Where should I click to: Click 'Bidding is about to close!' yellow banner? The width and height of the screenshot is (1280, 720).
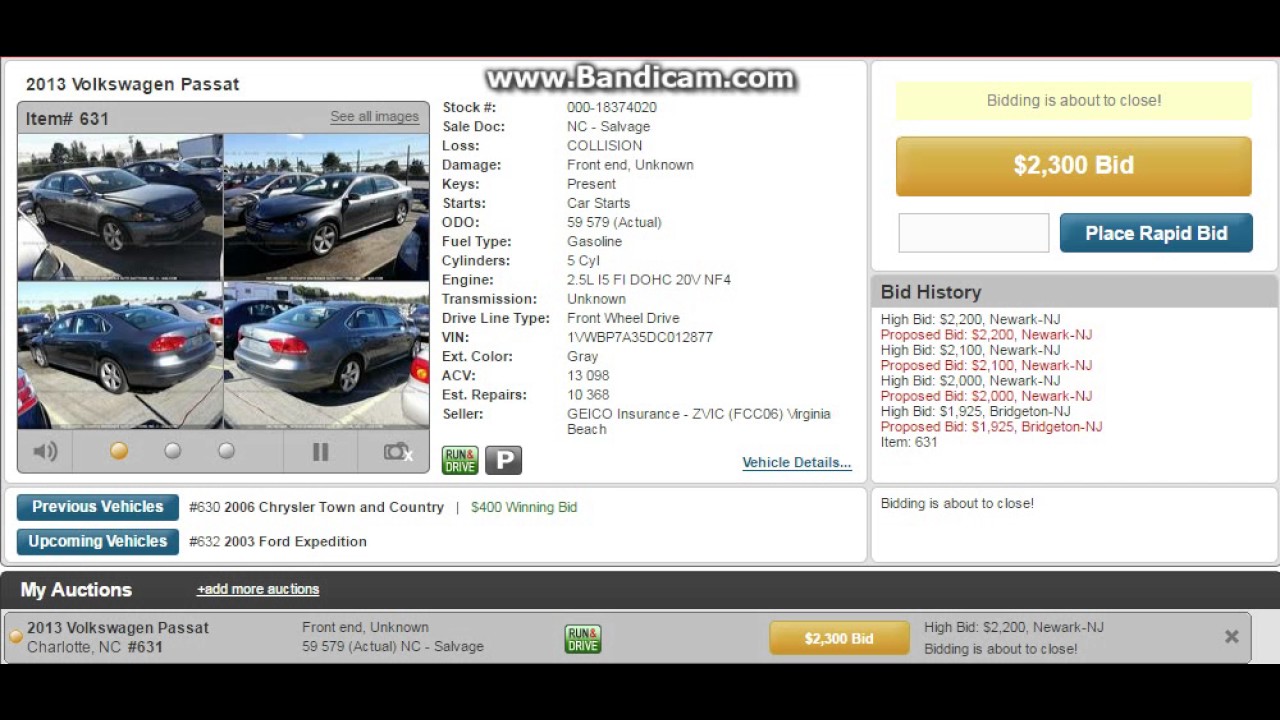click(1073, 100)
